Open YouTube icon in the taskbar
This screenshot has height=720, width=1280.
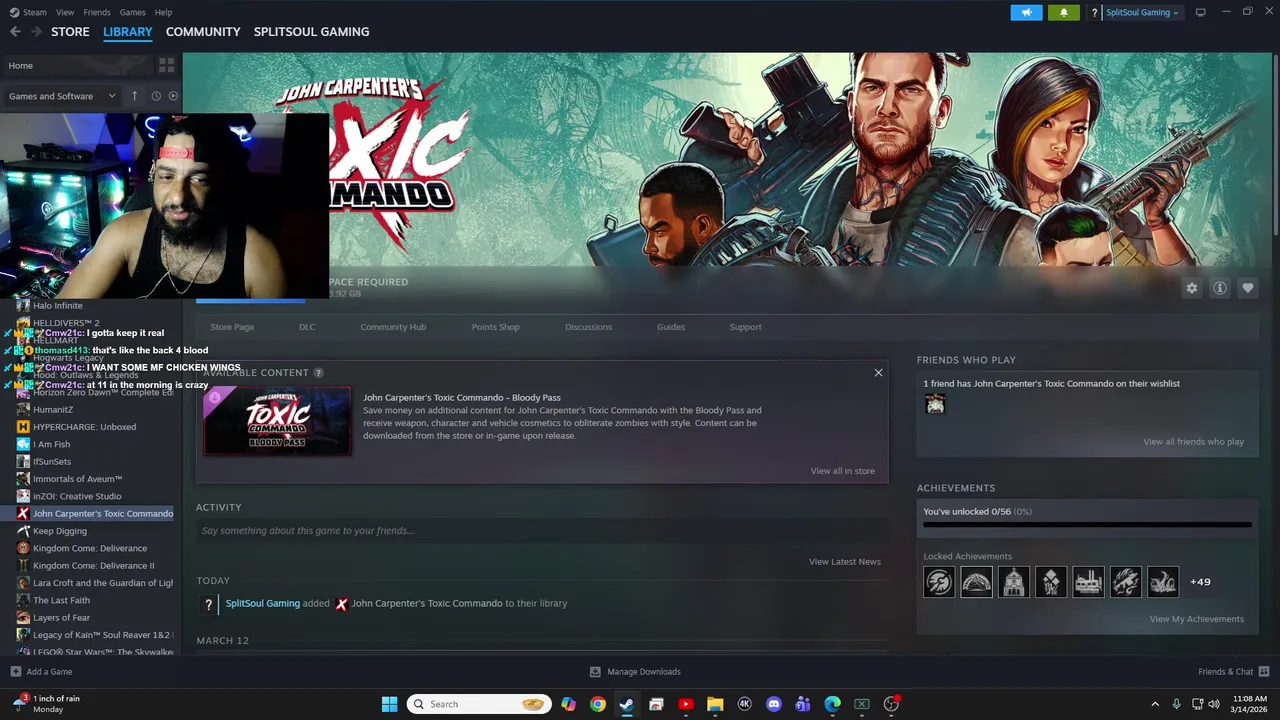[686, 704]
